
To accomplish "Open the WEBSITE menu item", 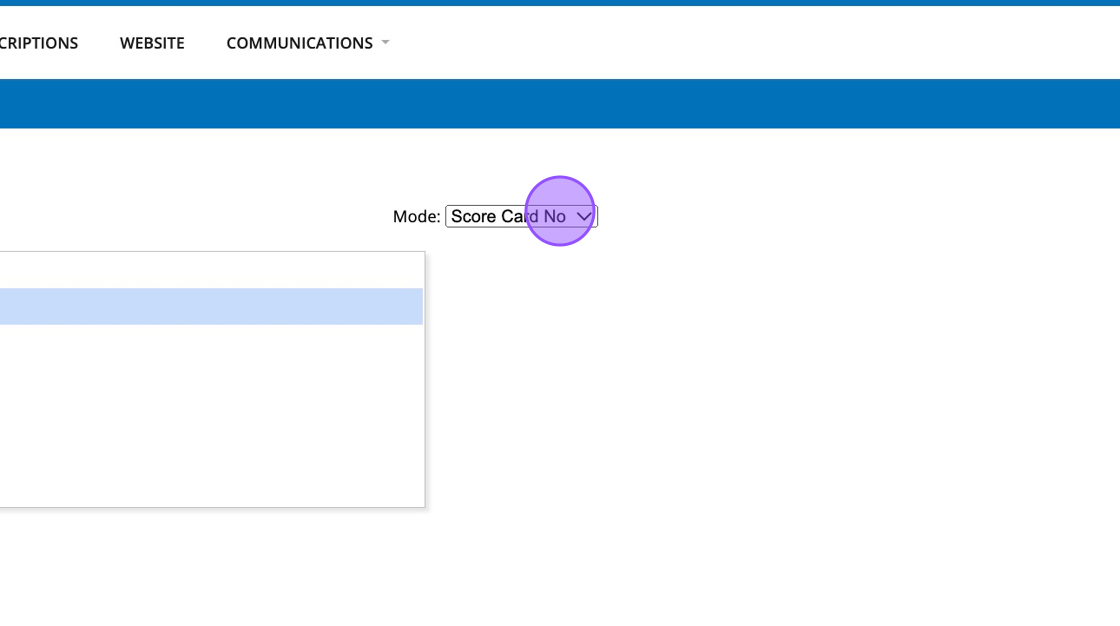I will tap(152, 43).
